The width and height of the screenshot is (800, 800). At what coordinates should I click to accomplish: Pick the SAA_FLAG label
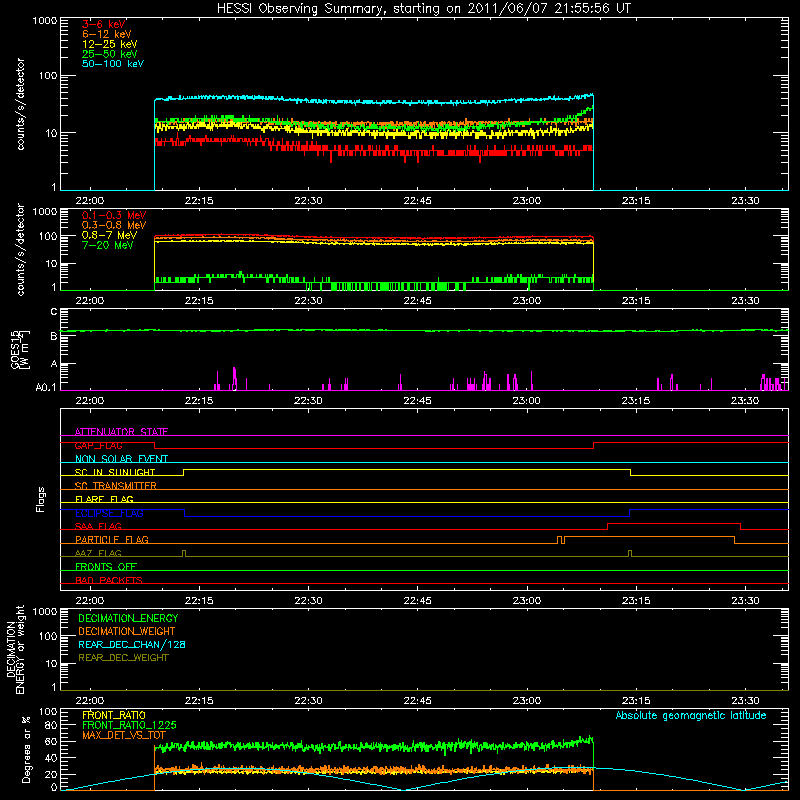pyautogui.click(x=98, y=526)
